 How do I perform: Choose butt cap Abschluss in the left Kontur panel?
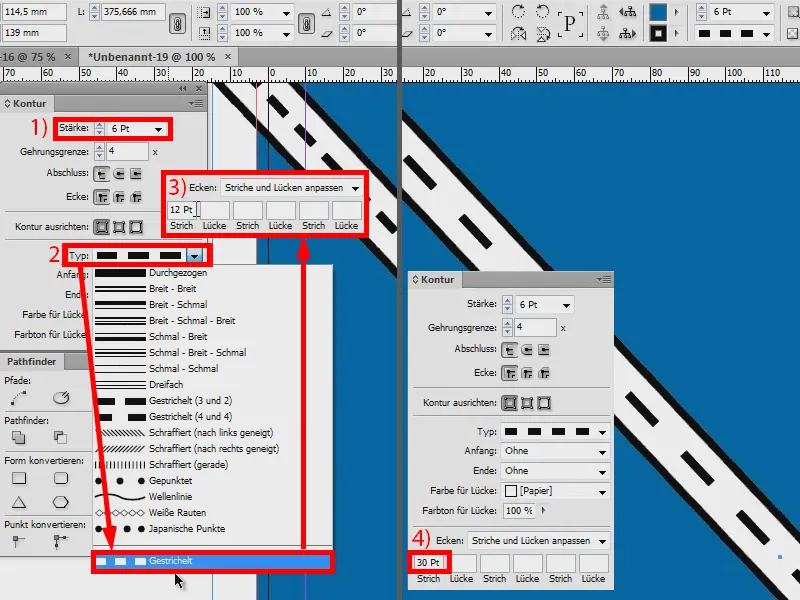pyautogui.click(x=102, y=174)
